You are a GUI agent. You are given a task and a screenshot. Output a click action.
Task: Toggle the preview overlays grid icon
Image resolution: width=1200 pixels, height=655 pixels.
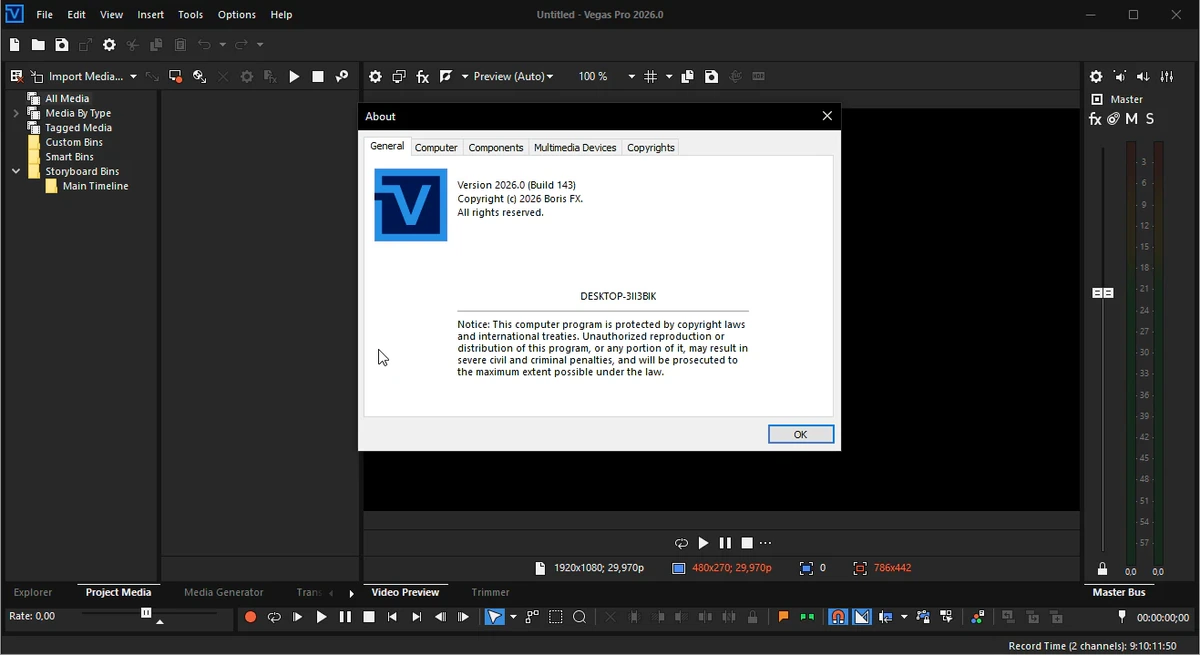coord(651,77)
